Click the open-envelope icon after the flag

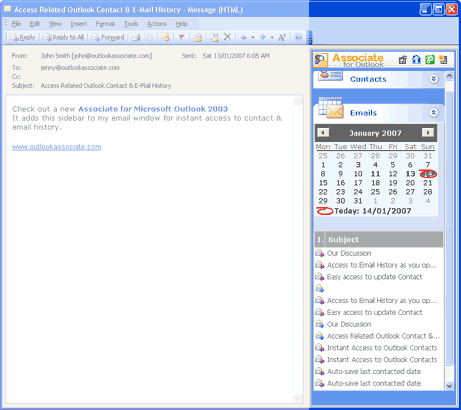198,37
